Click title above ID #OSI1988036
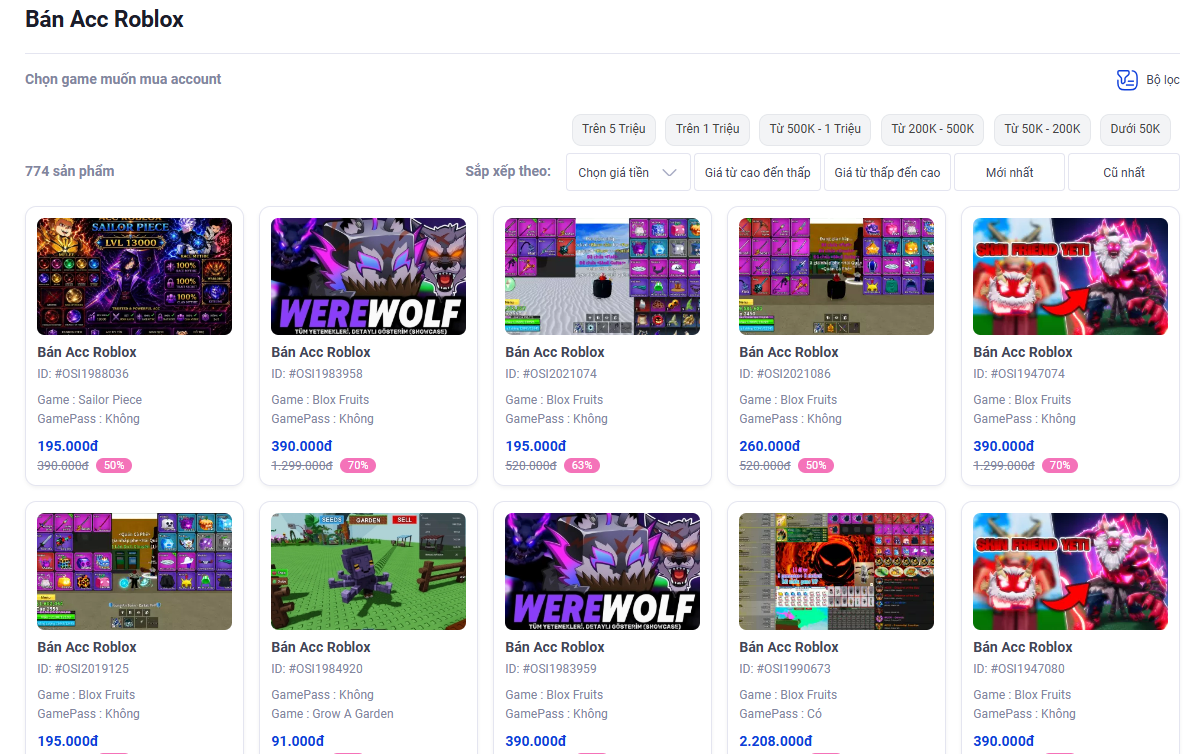Image resolution: width=1192 pixels, height=754 pixels. 87,352
